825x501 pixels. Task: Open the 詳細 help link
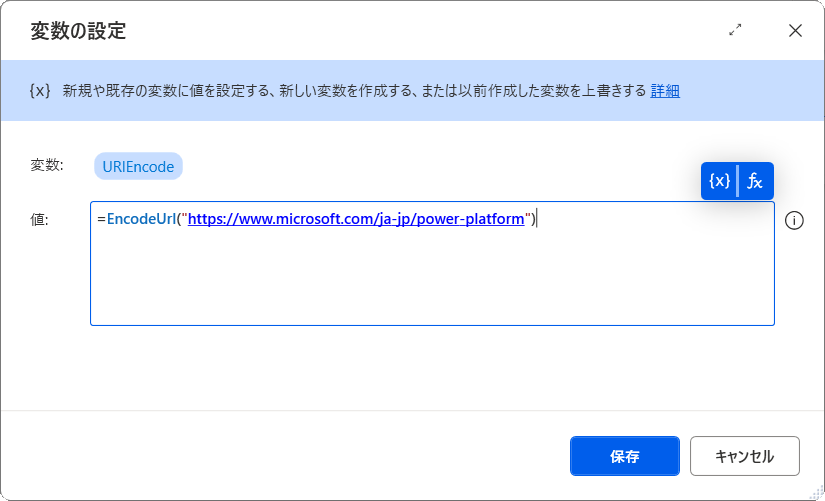(x=665, y=91)
